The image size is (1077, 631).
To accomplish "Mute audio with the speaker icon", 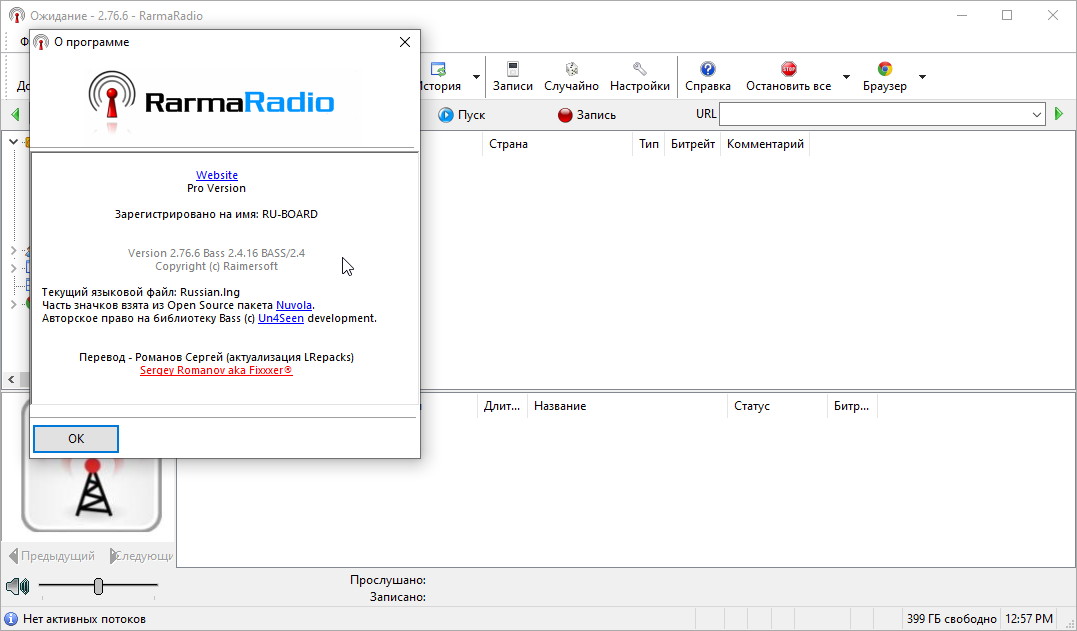I will pyautogui.click(x=18, y=586).
